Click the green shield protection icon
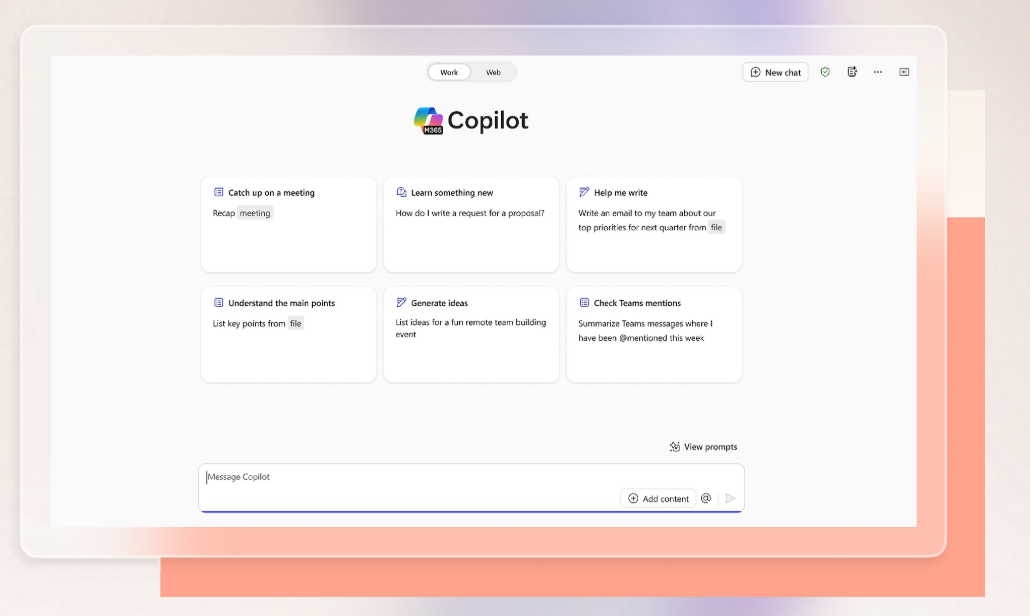This screenshot has width=1030, height=616. 825,72
